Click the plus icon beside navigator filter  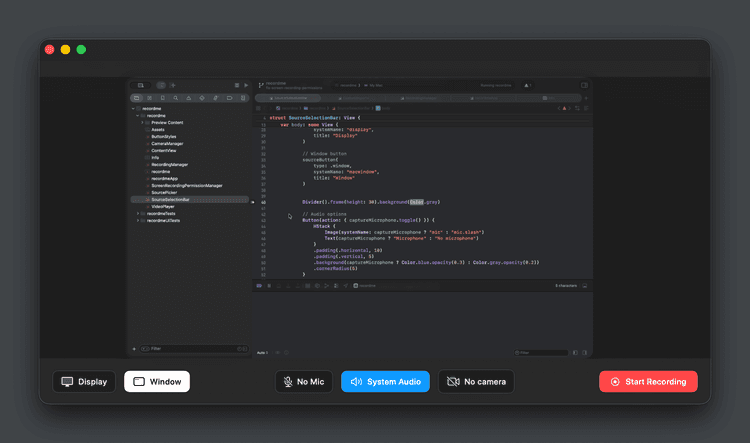(134, 349)
